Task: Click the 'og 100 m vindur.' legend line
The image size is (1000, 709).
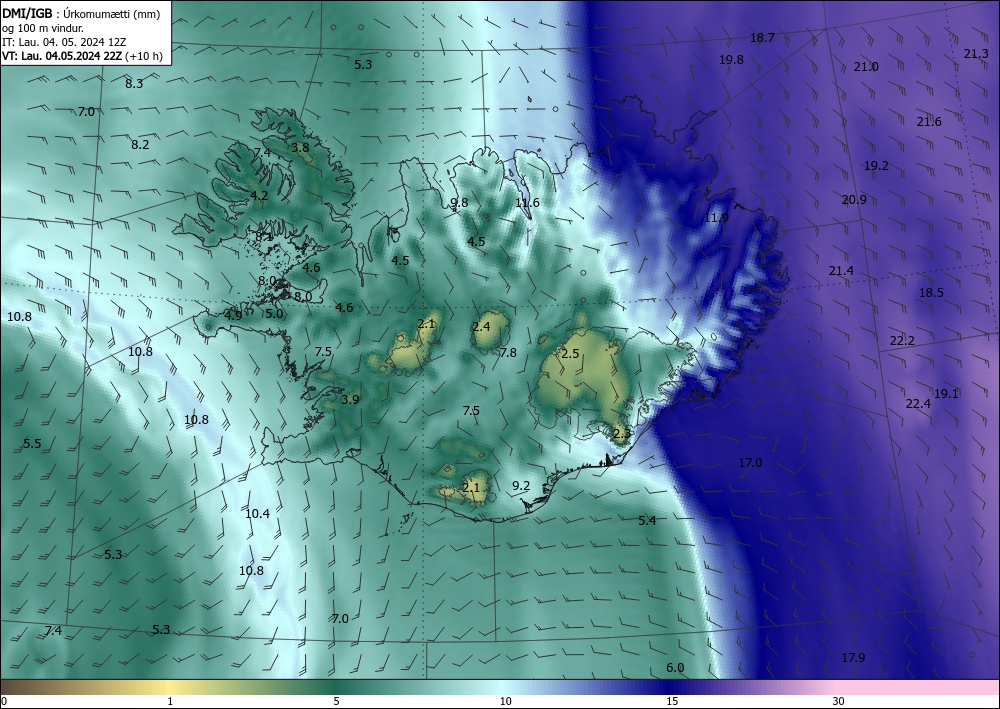Action: pos(43,28)
